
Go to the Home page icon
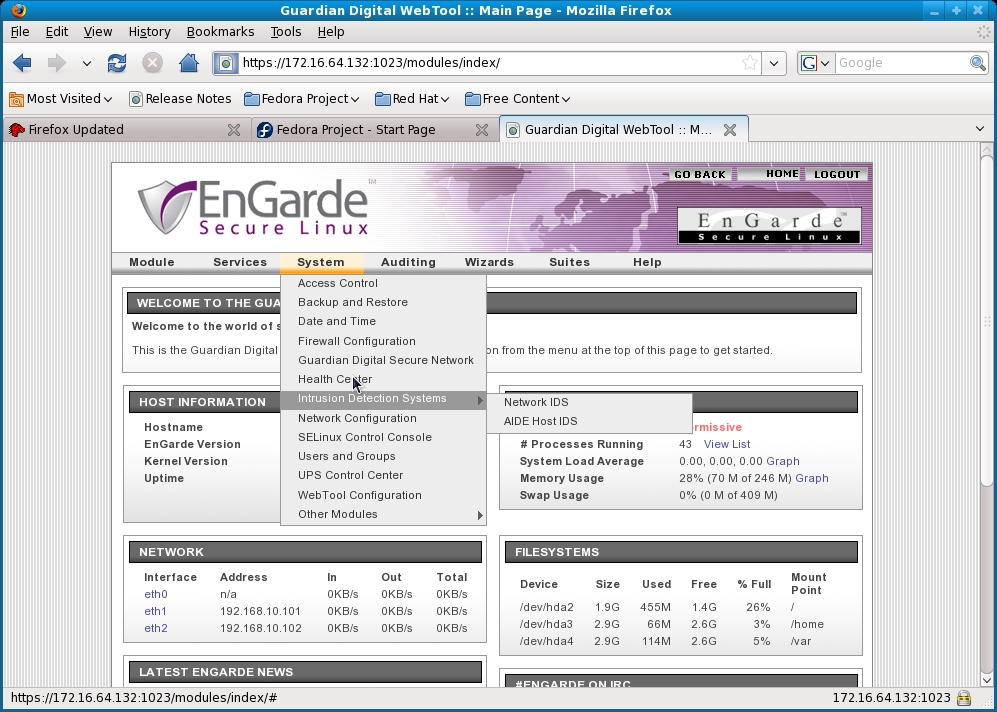188,63
